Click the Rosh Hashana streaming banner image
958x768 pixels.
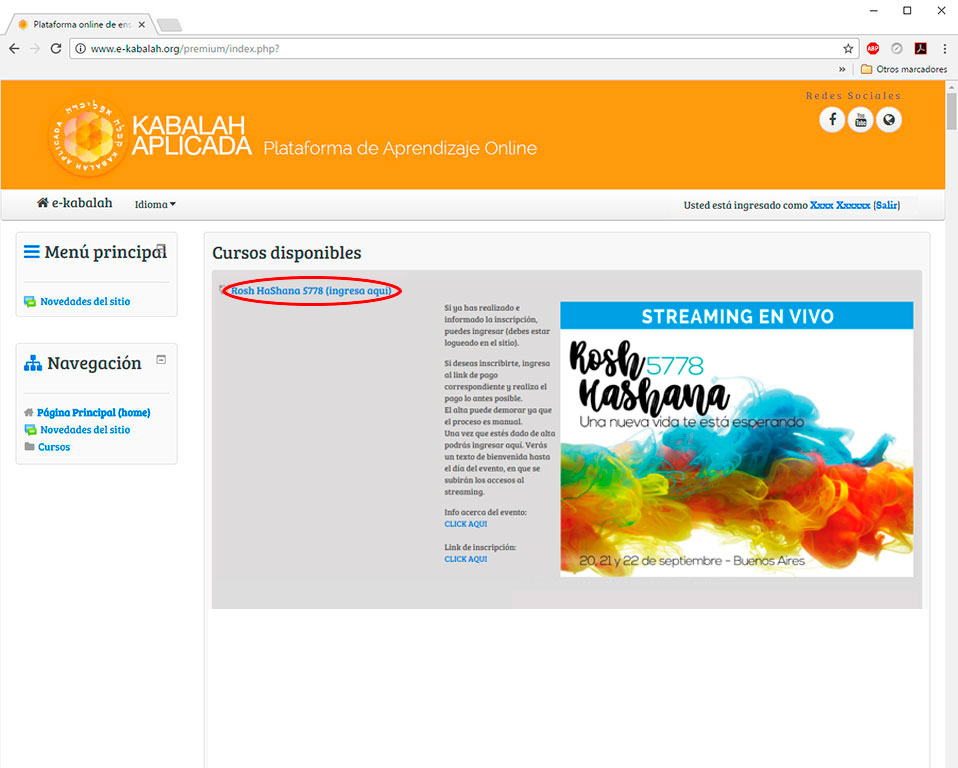click(x=736, y=439)
